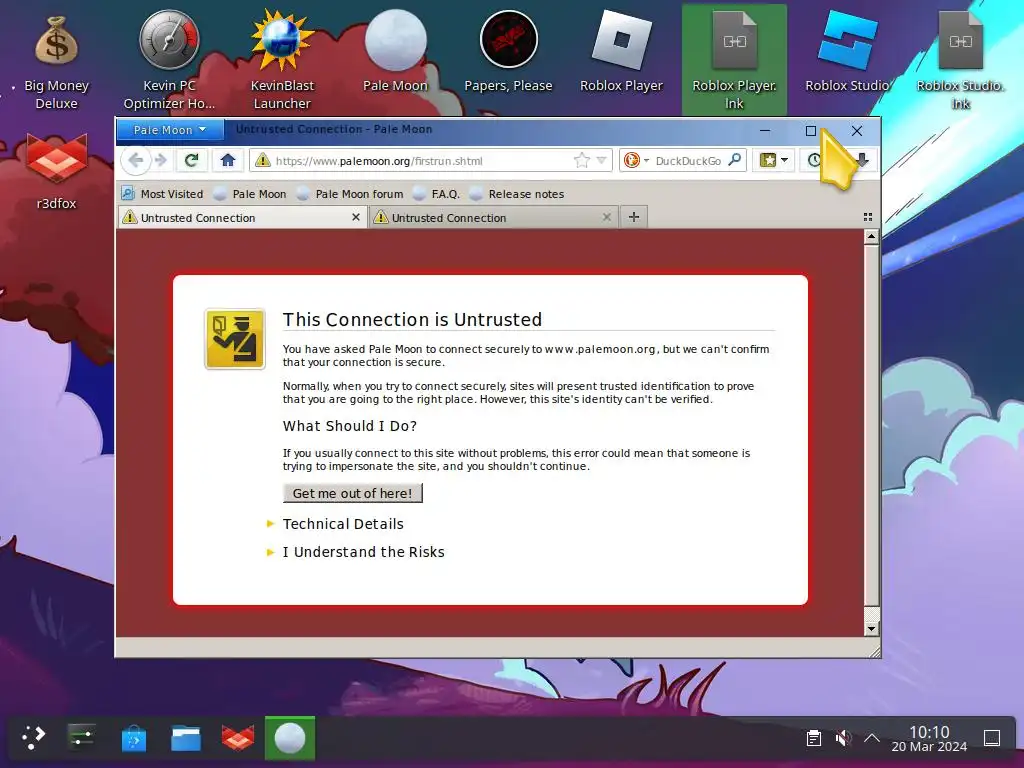1024x768 pixels.
Task: Open KevinBlast Launcher desktop icon
Action: [282, 60]
